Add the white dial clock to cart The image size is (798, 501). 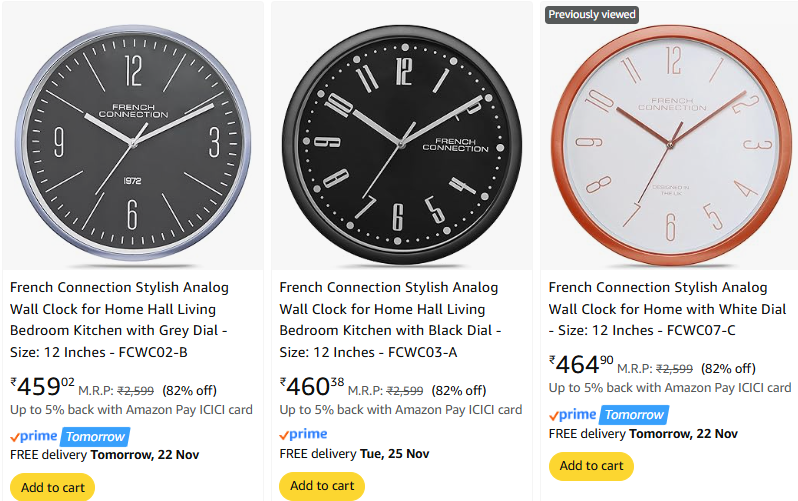[591, 466]
